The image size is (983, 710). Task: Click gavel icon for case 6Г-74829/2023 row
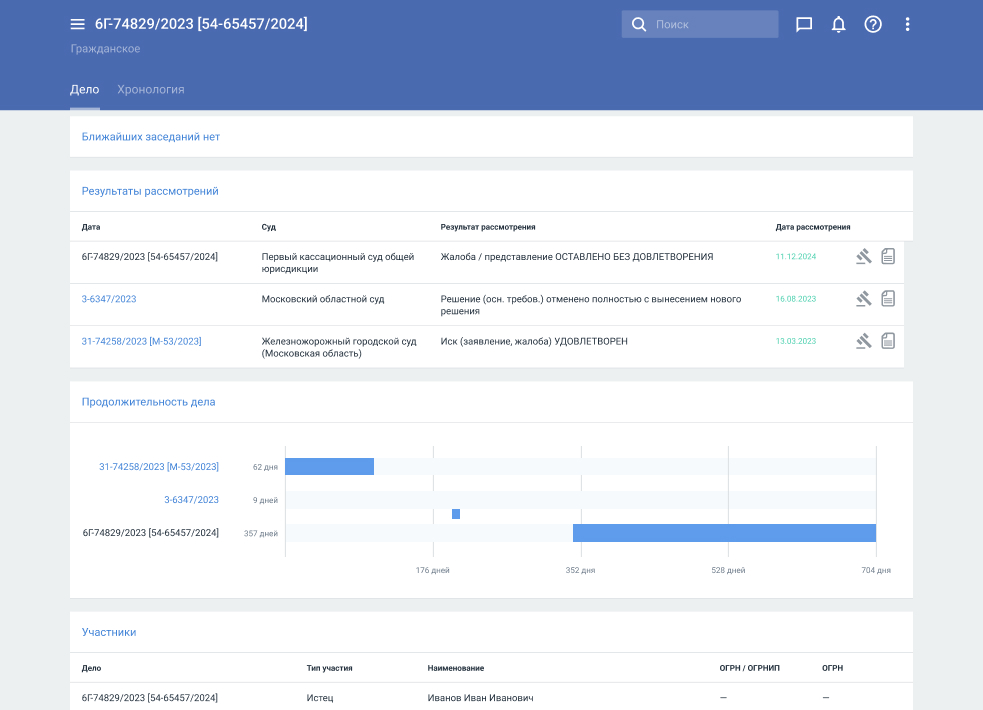864,257
